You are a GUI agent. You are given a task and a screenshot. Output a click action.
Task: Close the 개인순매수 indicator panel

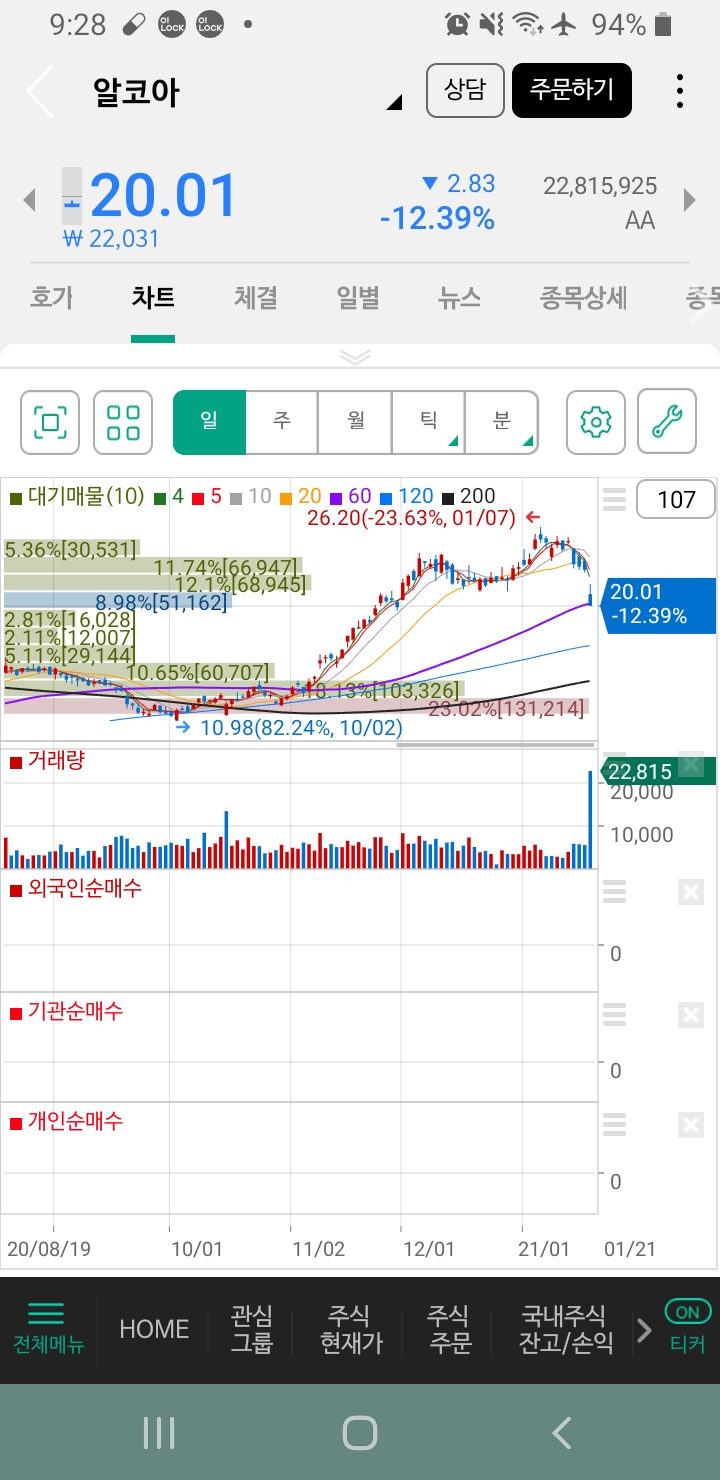click(x=690, y=1125)
